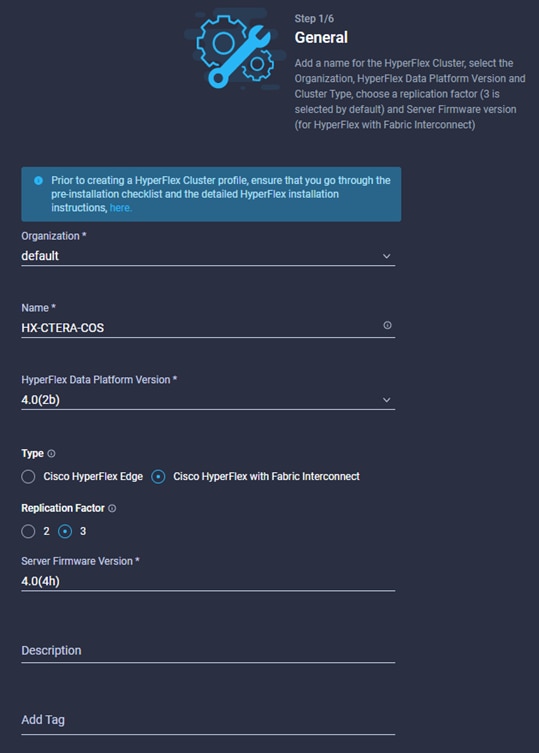539x753 pixels.
Task: Open the 'here' installation instructions link
Action: 120,207
